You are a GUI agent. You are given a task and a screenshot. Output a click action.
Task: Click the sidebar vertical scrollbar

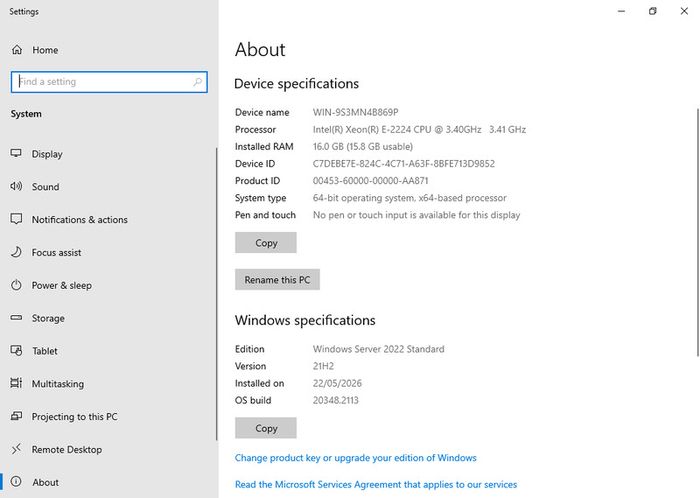pyautogui.click(x=217, y=294)
